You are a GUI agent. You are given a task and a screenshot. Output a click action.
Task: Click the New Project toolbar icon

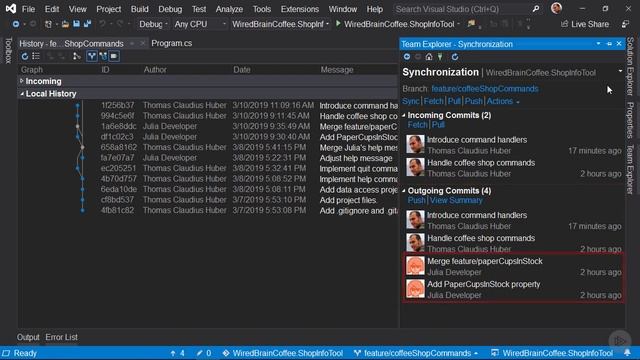tap(48, 24)
